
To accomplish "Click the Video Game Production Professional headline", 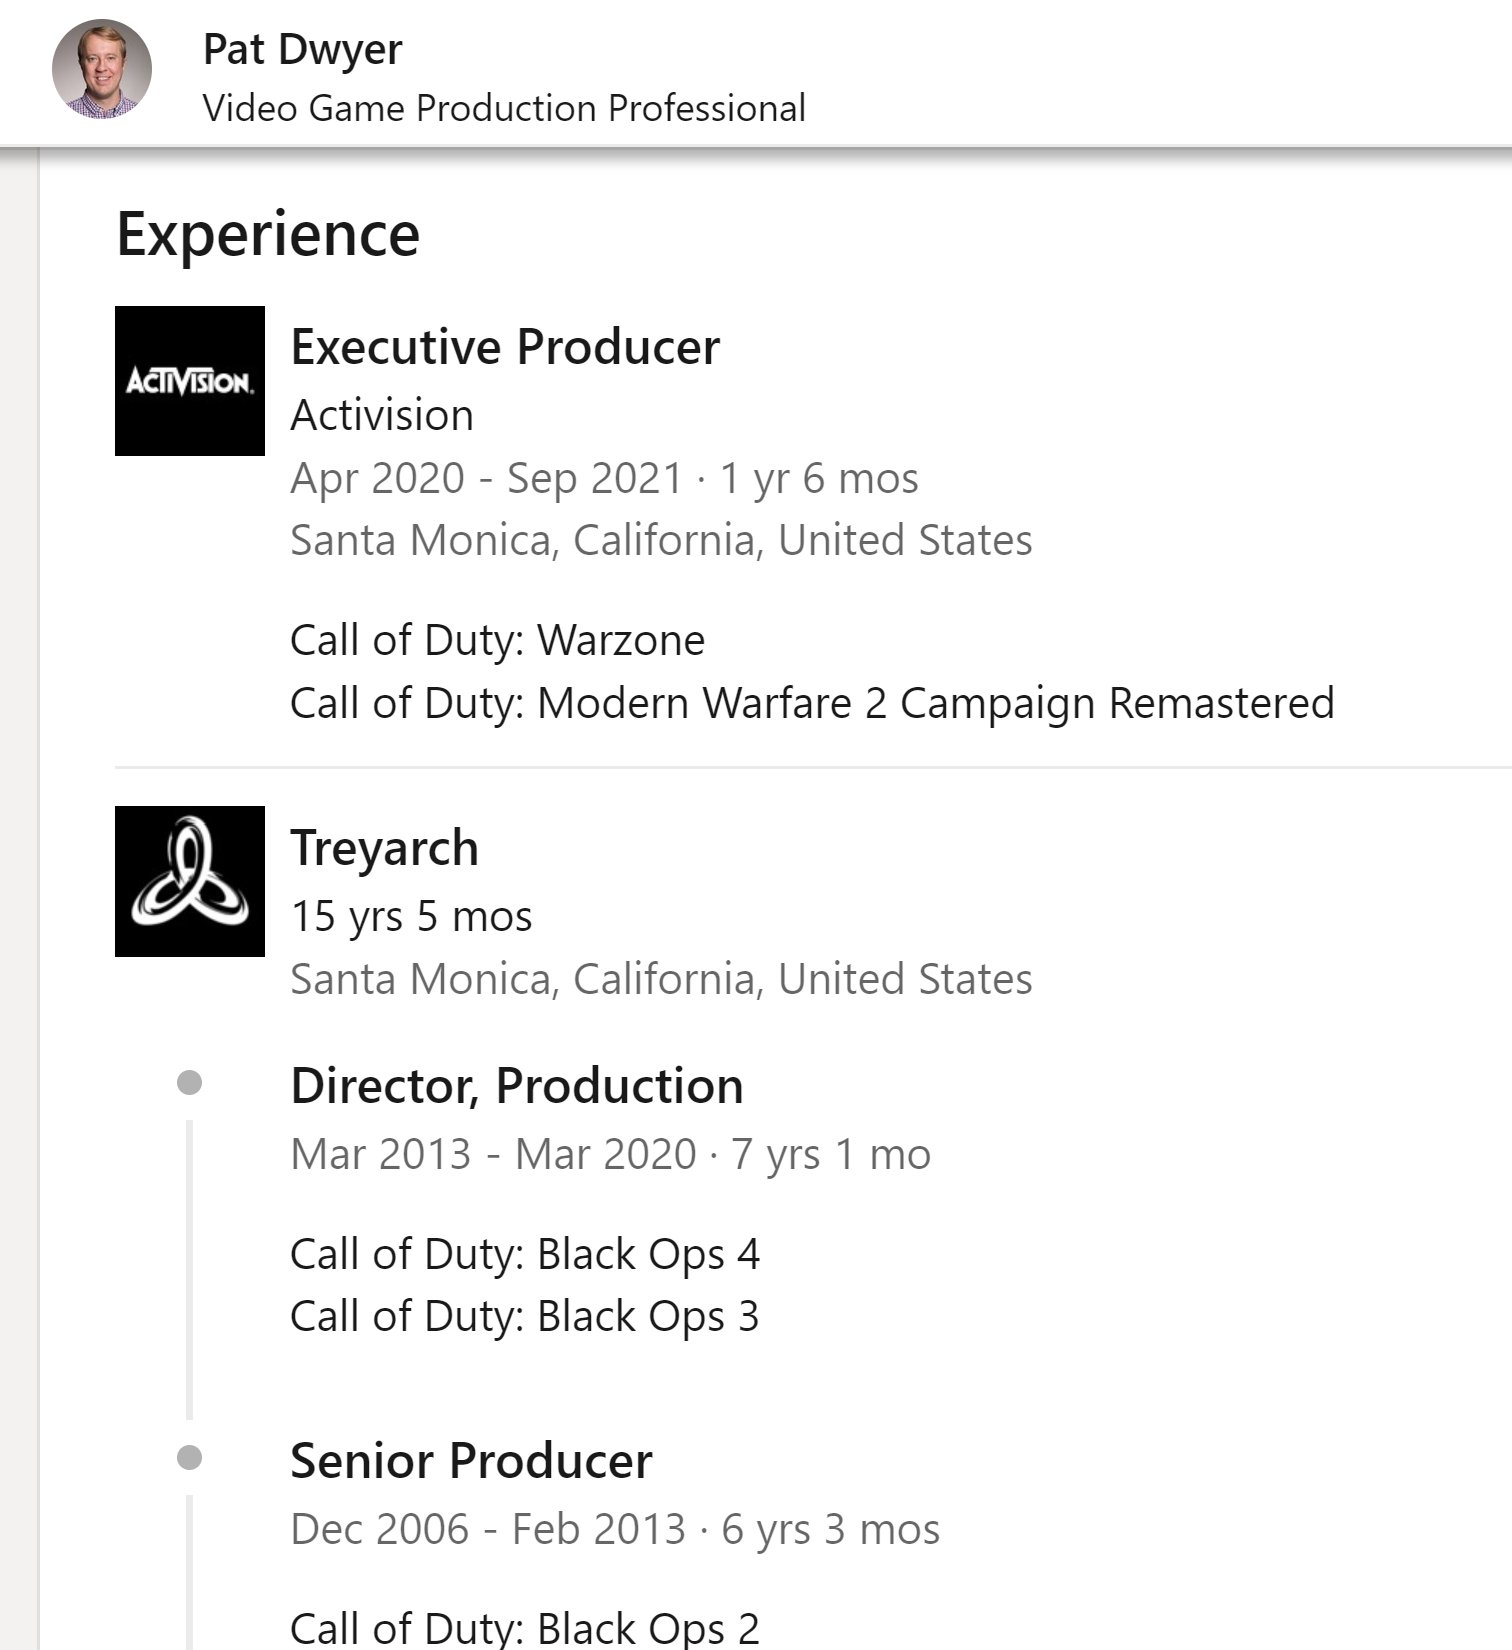I will point(504,108).
